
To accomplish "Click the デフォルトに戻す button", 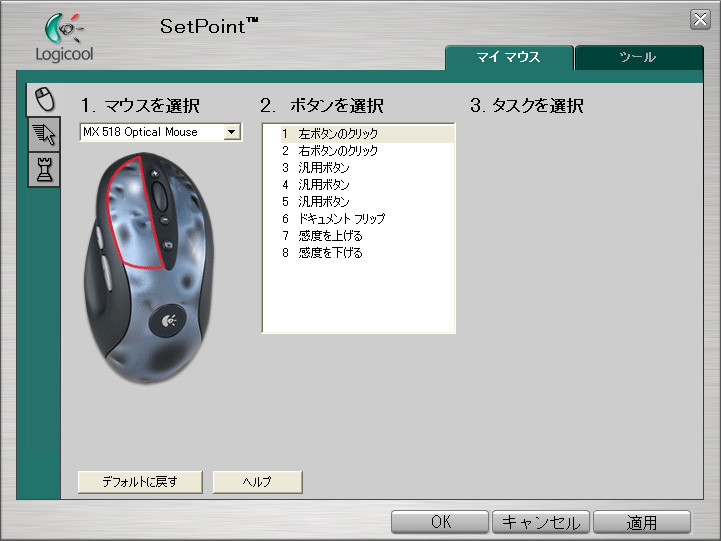I will (140, 482).
